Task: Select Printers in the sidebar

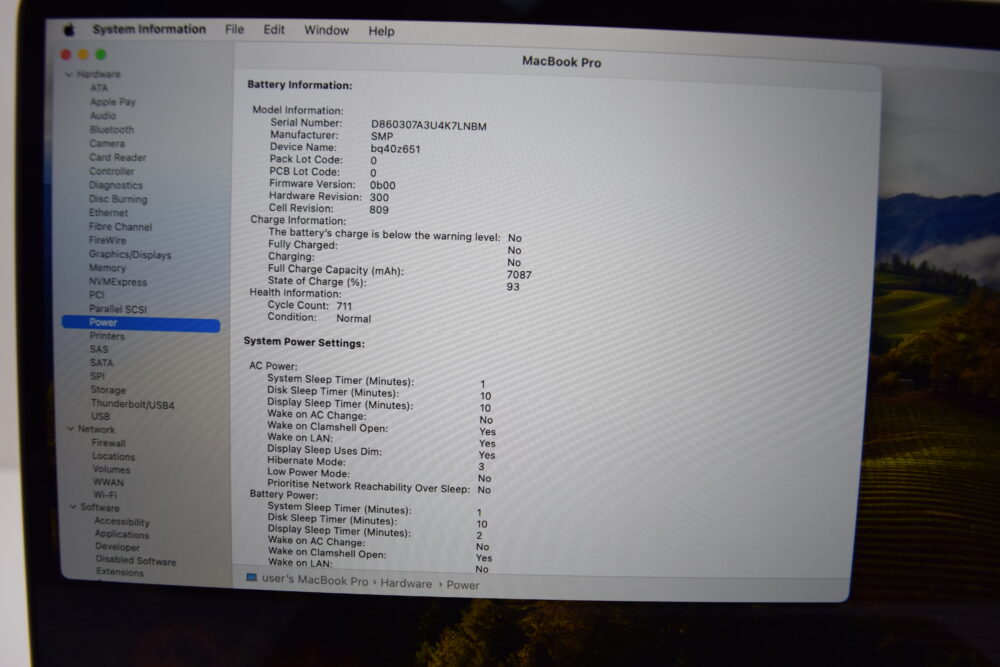Action: pyautogui.click(x=107, y=336)
